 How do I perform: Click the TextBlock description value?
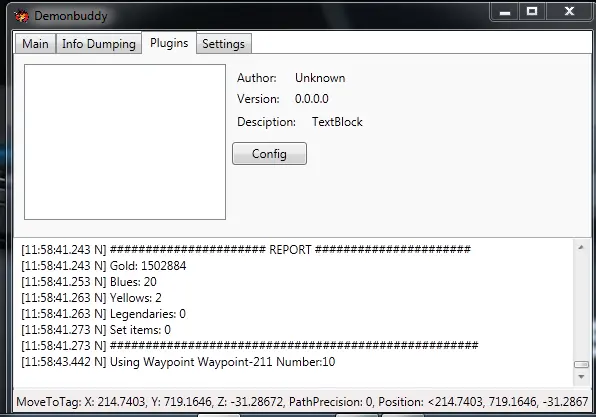[x=337, y=122]
